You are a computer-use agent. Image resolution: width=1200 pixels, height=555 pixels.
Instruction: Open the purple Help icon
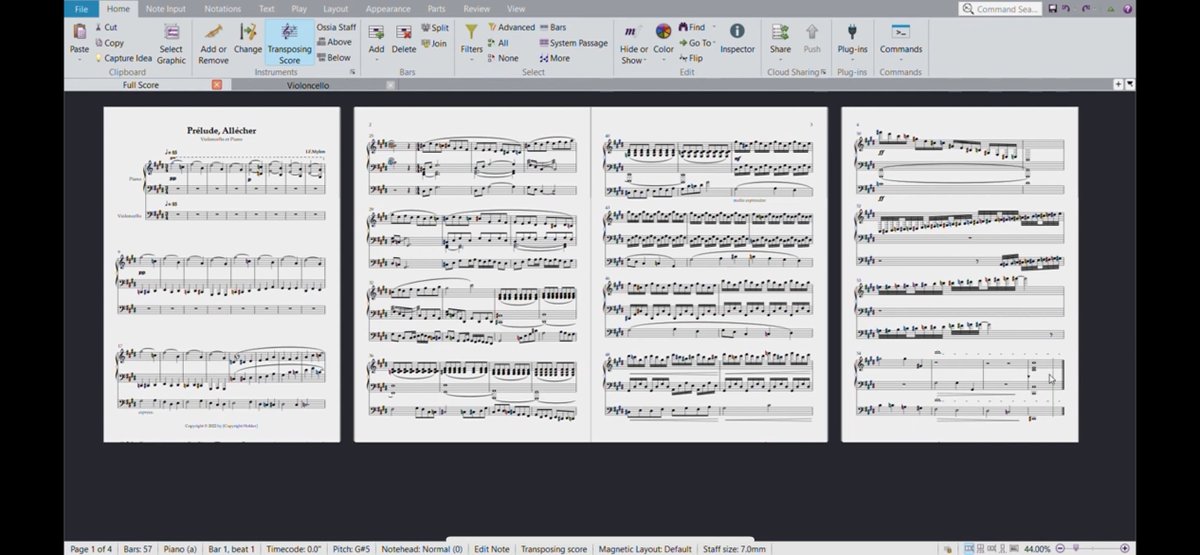1128,9
